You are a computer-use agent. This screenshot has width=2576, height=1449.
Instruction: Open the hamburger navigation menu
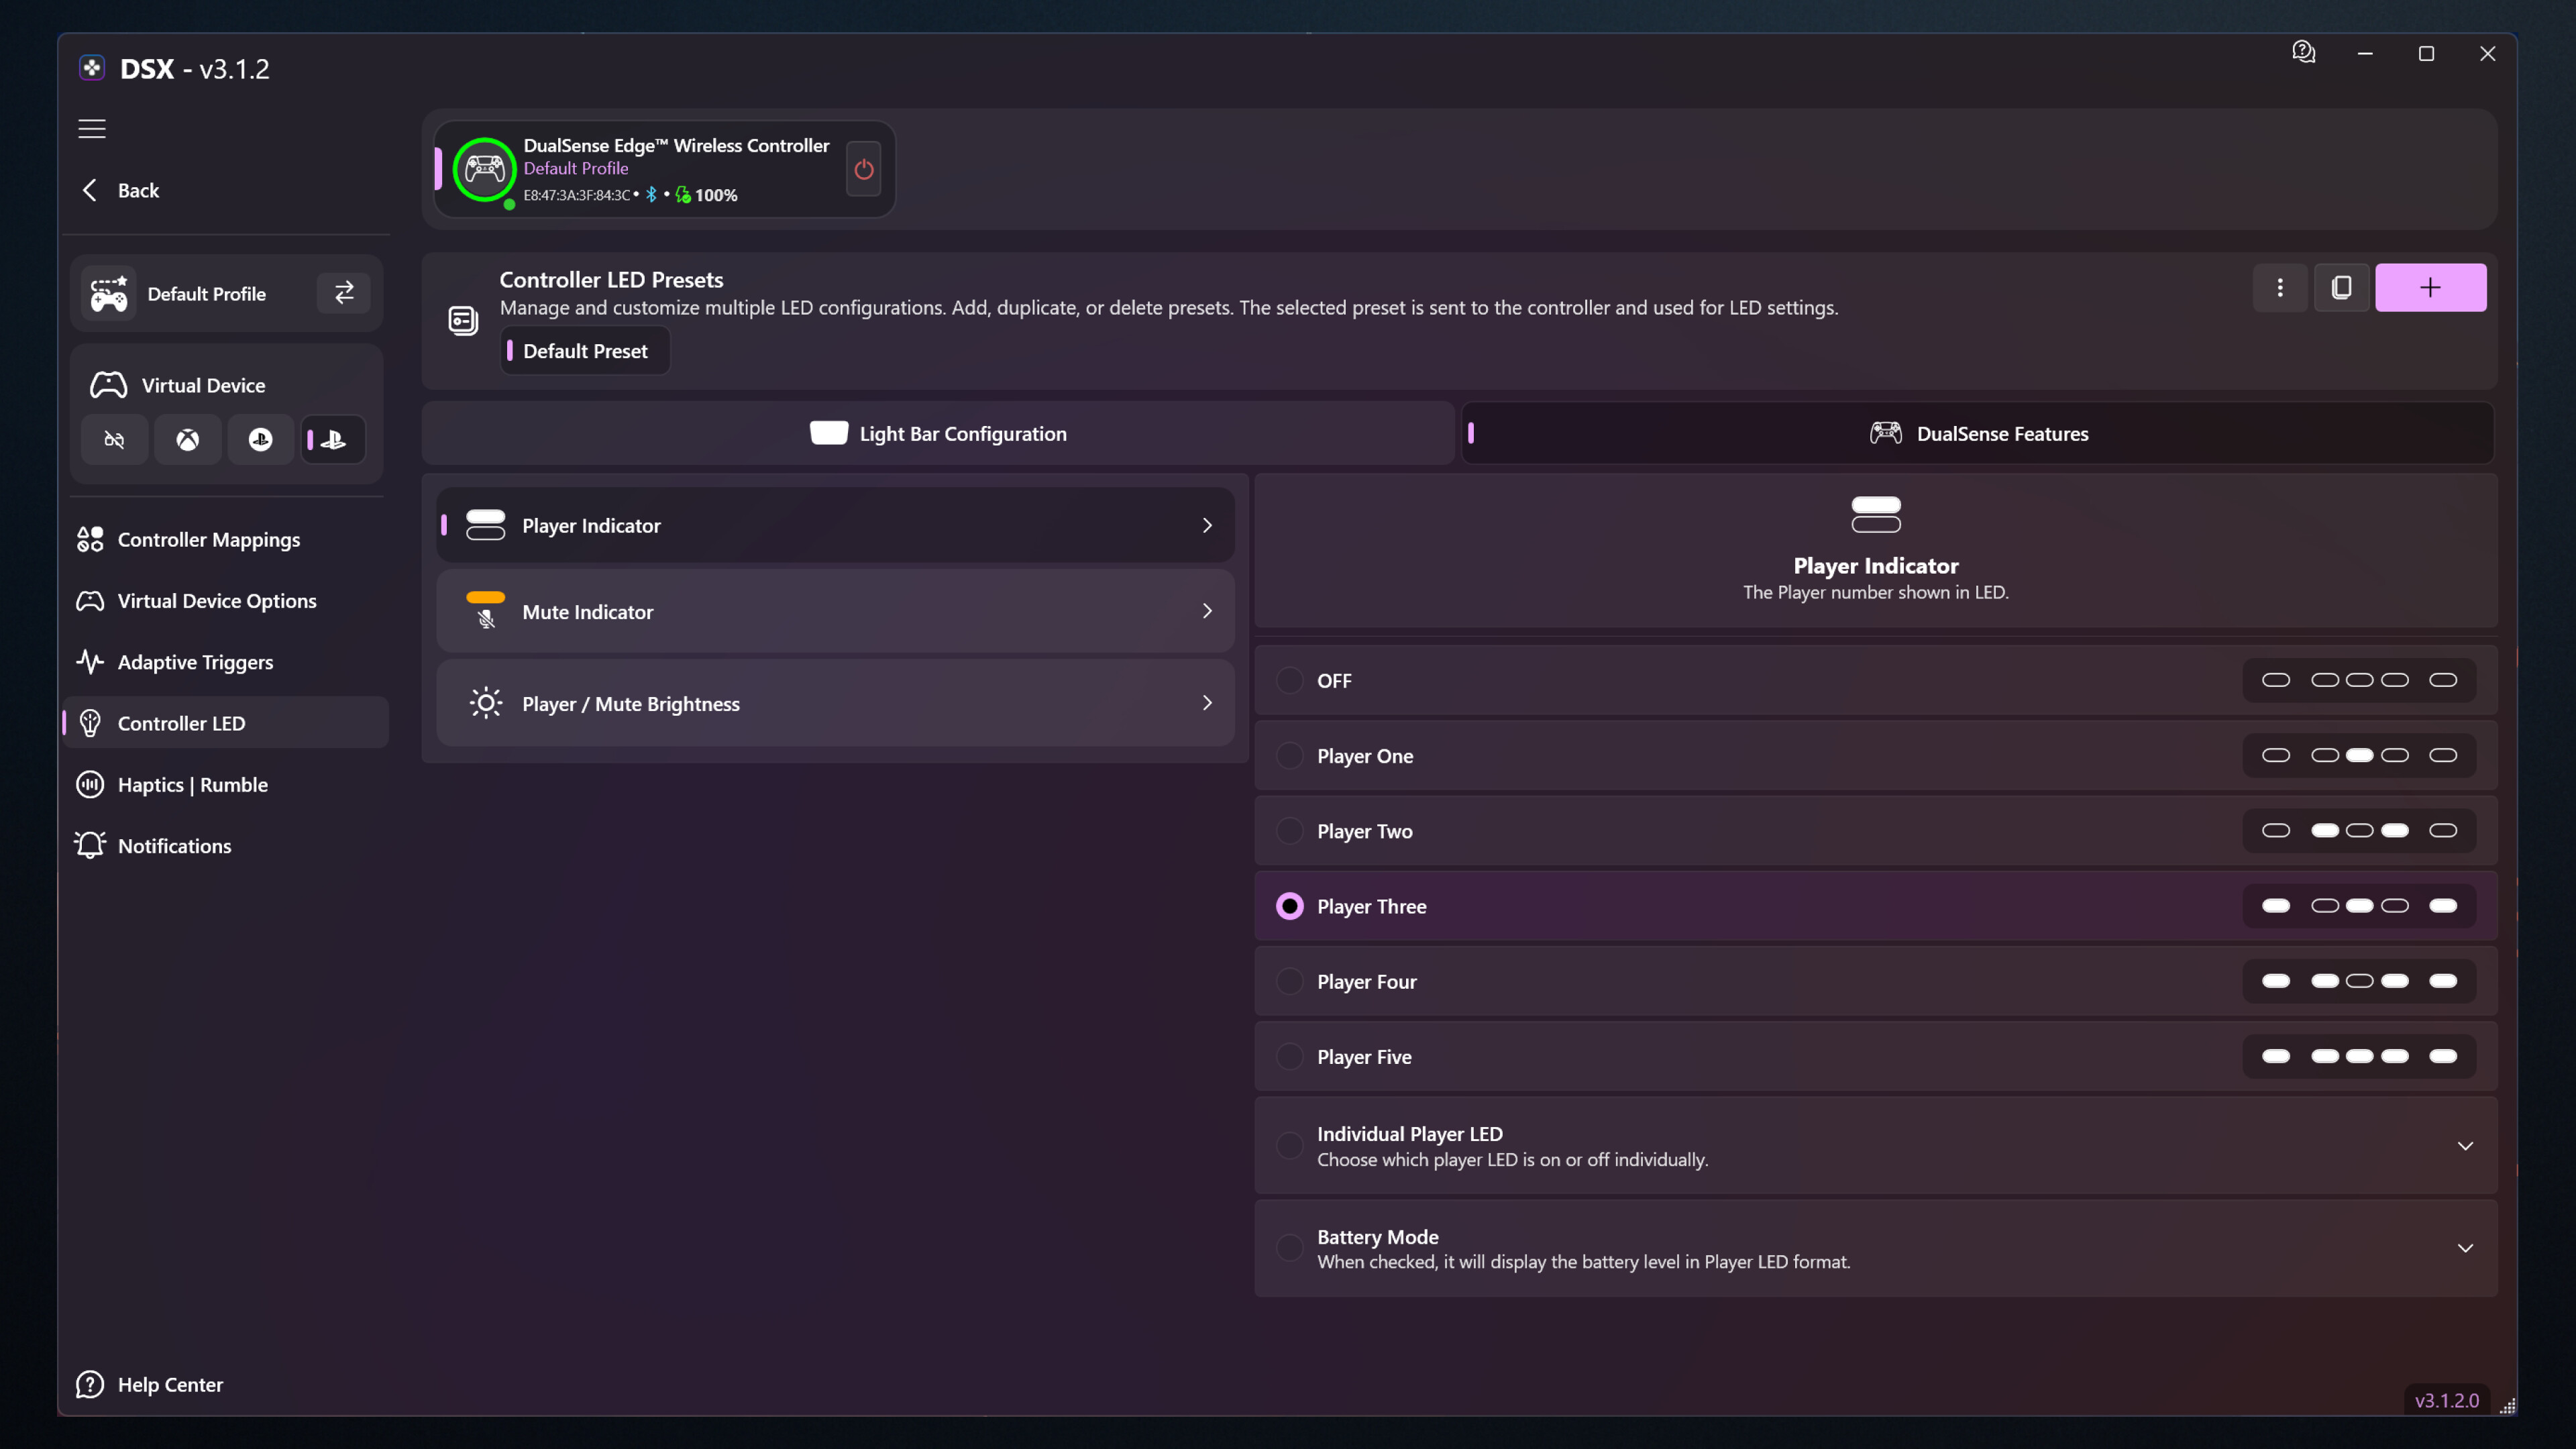pyautogui.click(x=91, y=128)
